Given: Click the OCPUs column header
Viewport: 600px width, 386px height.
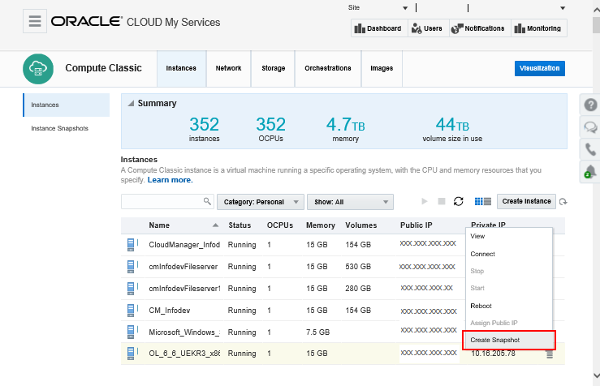Looking at the screenshot, I should click(280, 225).
